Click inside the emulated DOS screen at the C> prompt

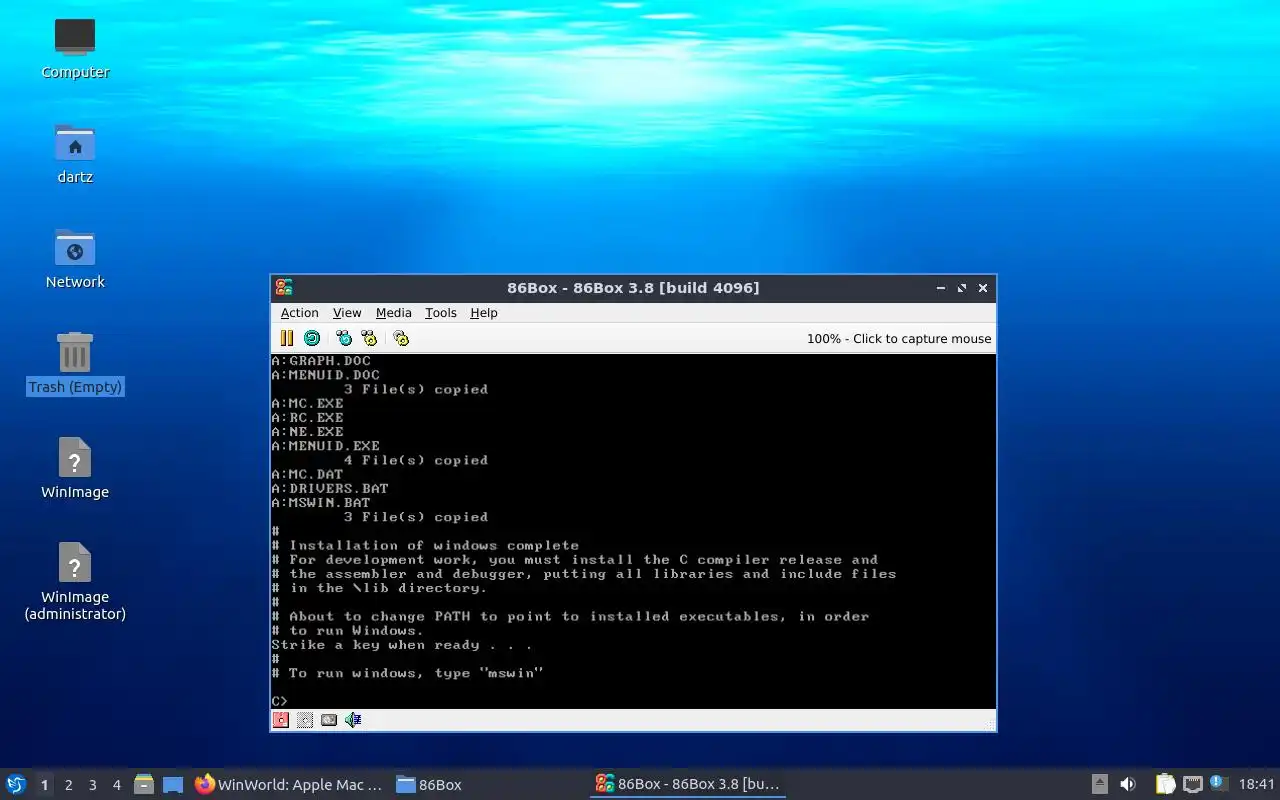tap(279, 701)
